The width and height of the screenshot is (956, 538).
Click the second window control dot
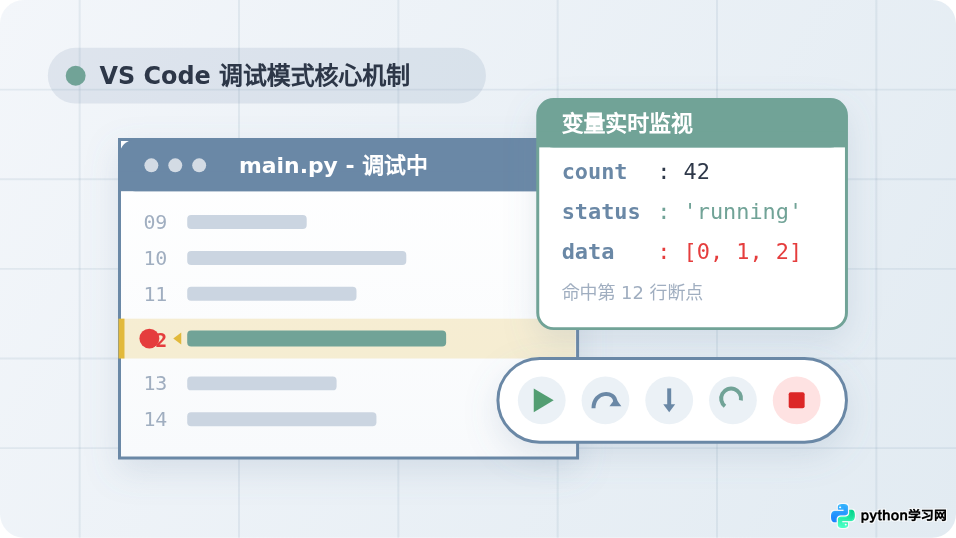coord(175,165)
